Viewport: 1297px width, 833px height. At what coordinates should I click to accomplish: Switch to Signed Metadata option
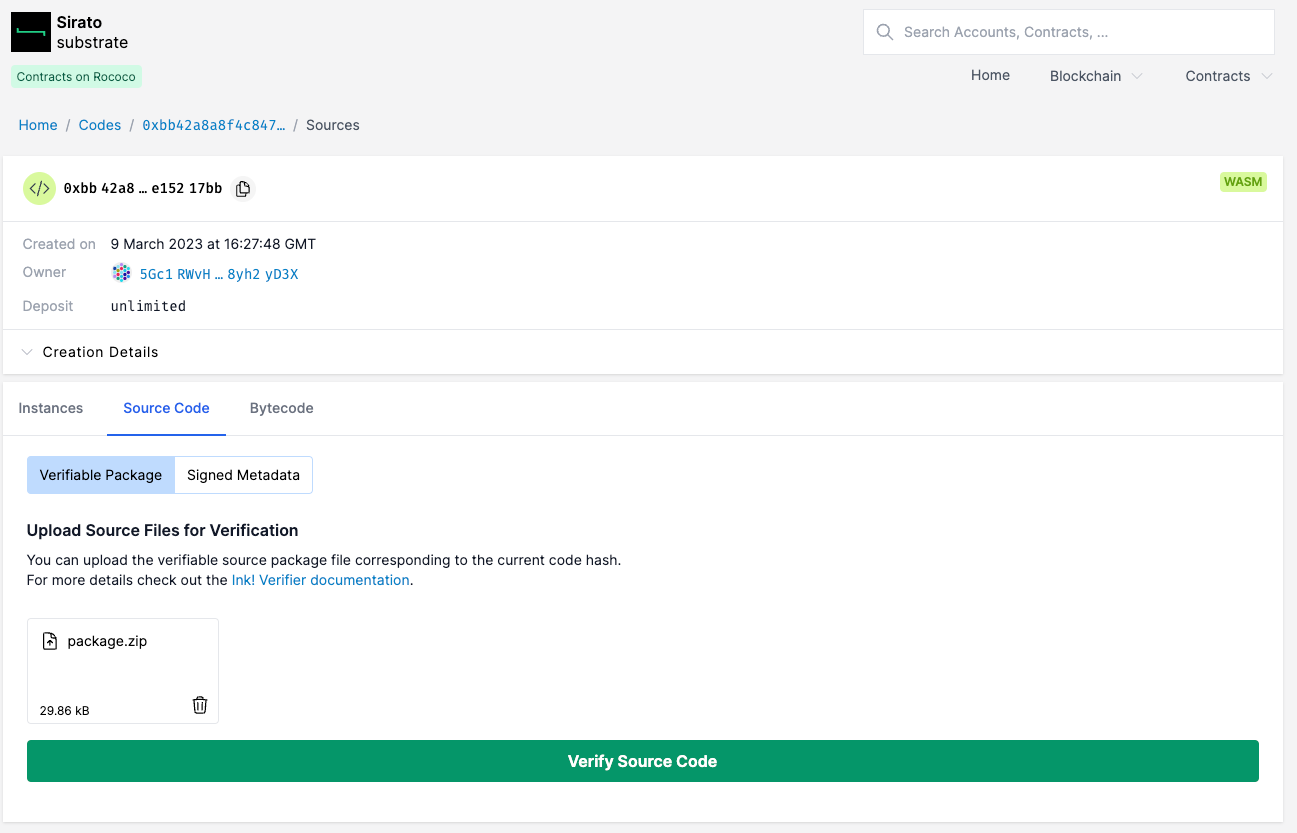(243, 475)
